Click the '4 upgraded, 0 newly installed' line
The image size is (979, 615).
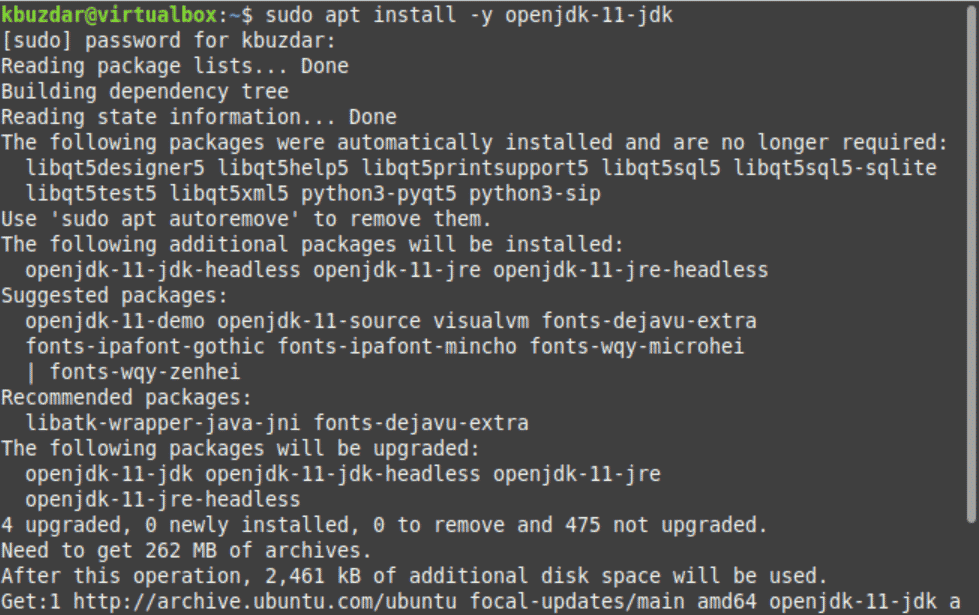click(384, 525)
